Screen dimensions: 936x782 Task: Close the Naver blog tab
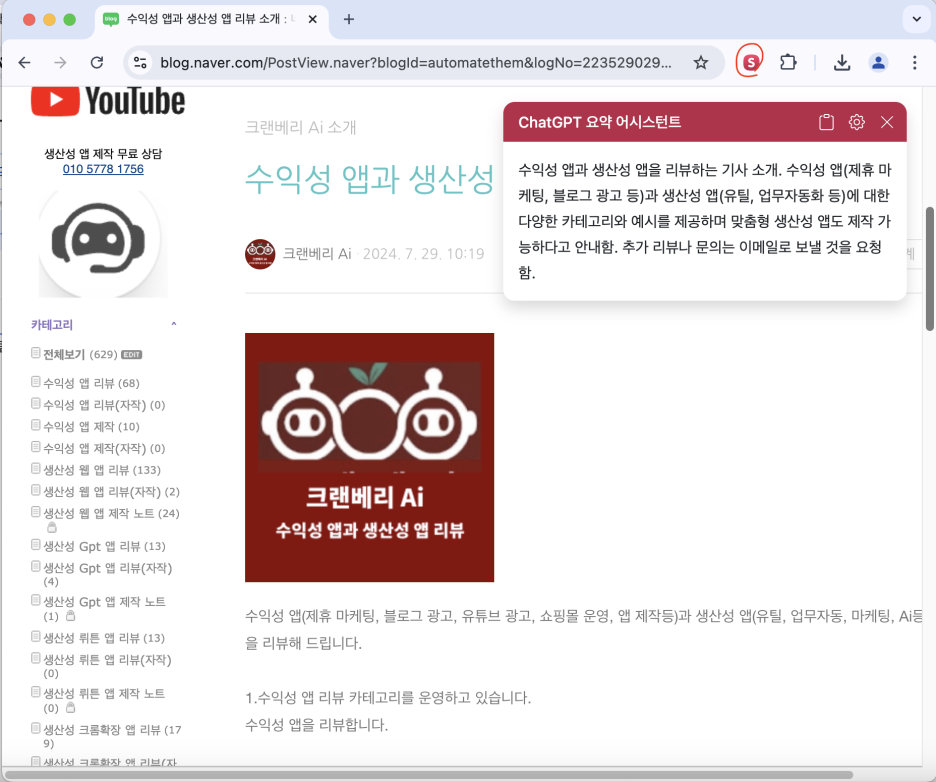coord(312,20)
